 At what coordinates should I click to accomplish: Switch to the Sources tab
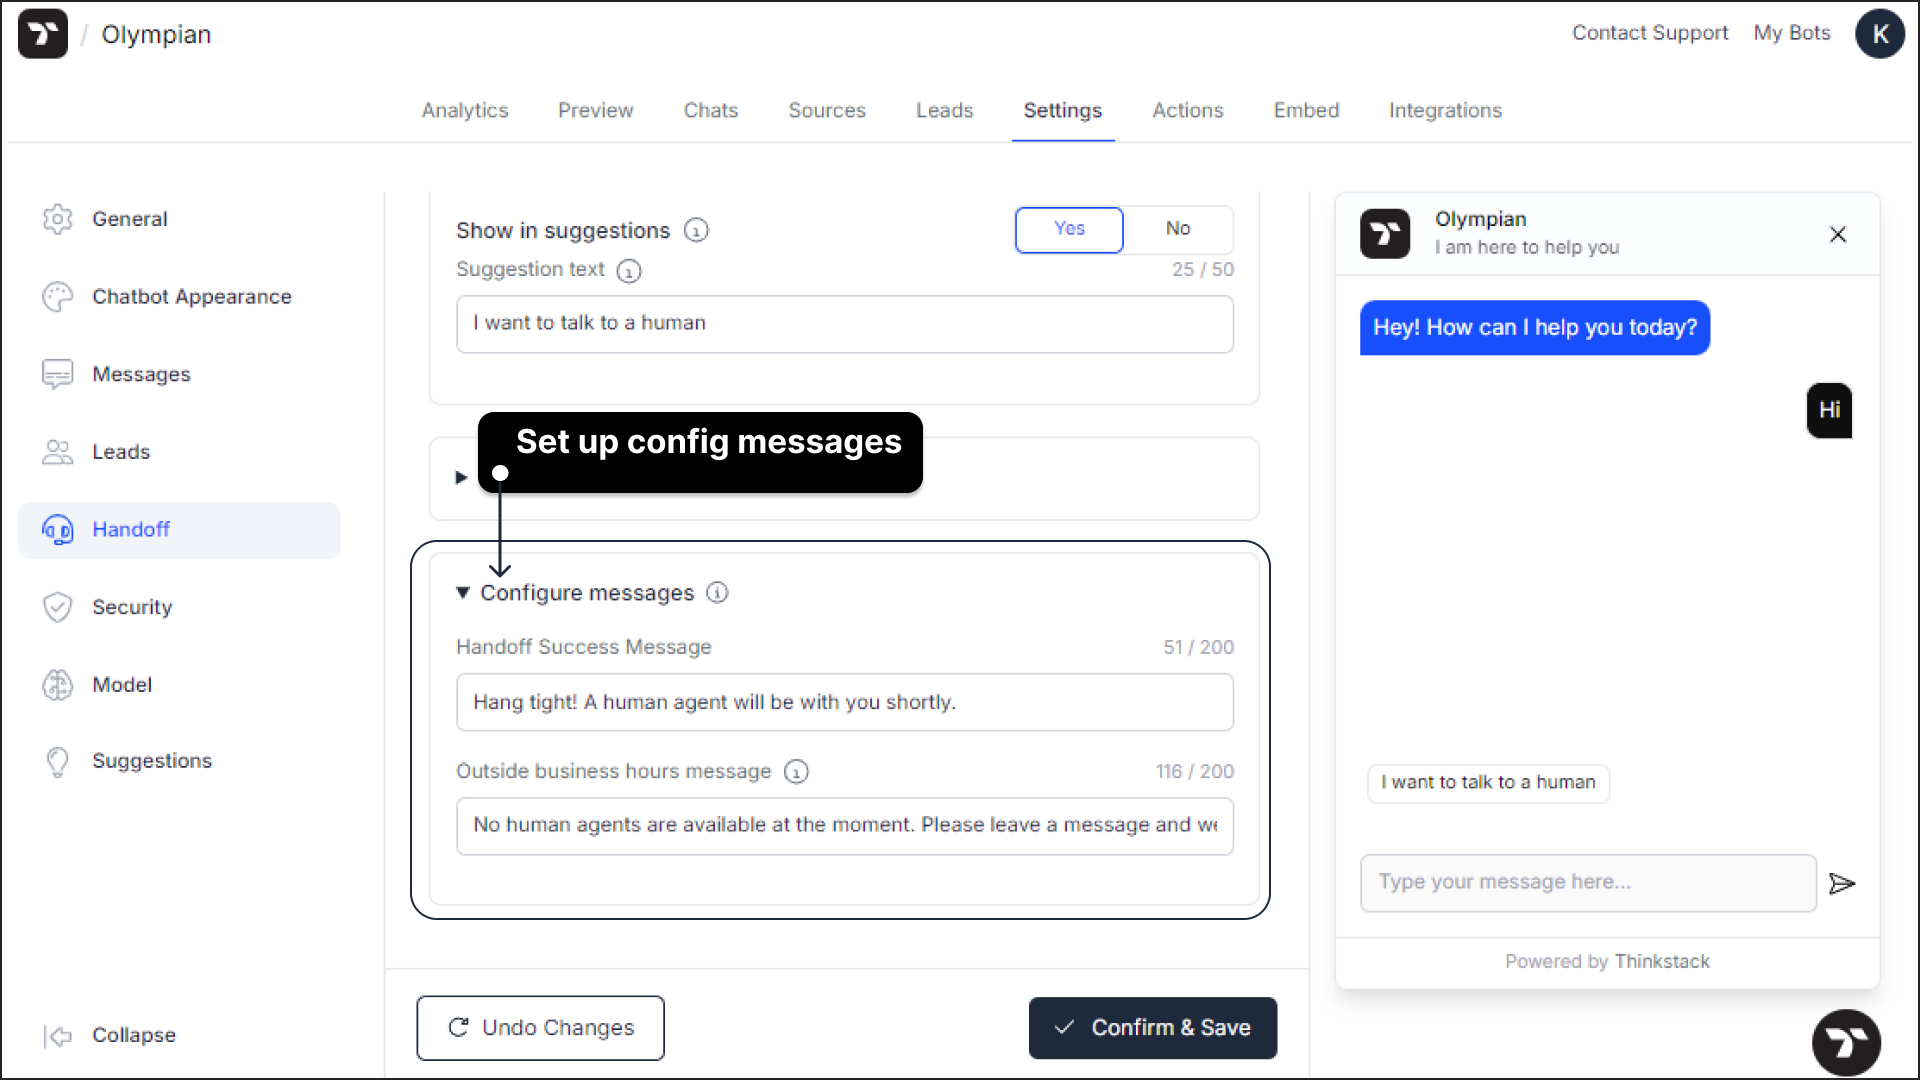[x=827, y=111]
